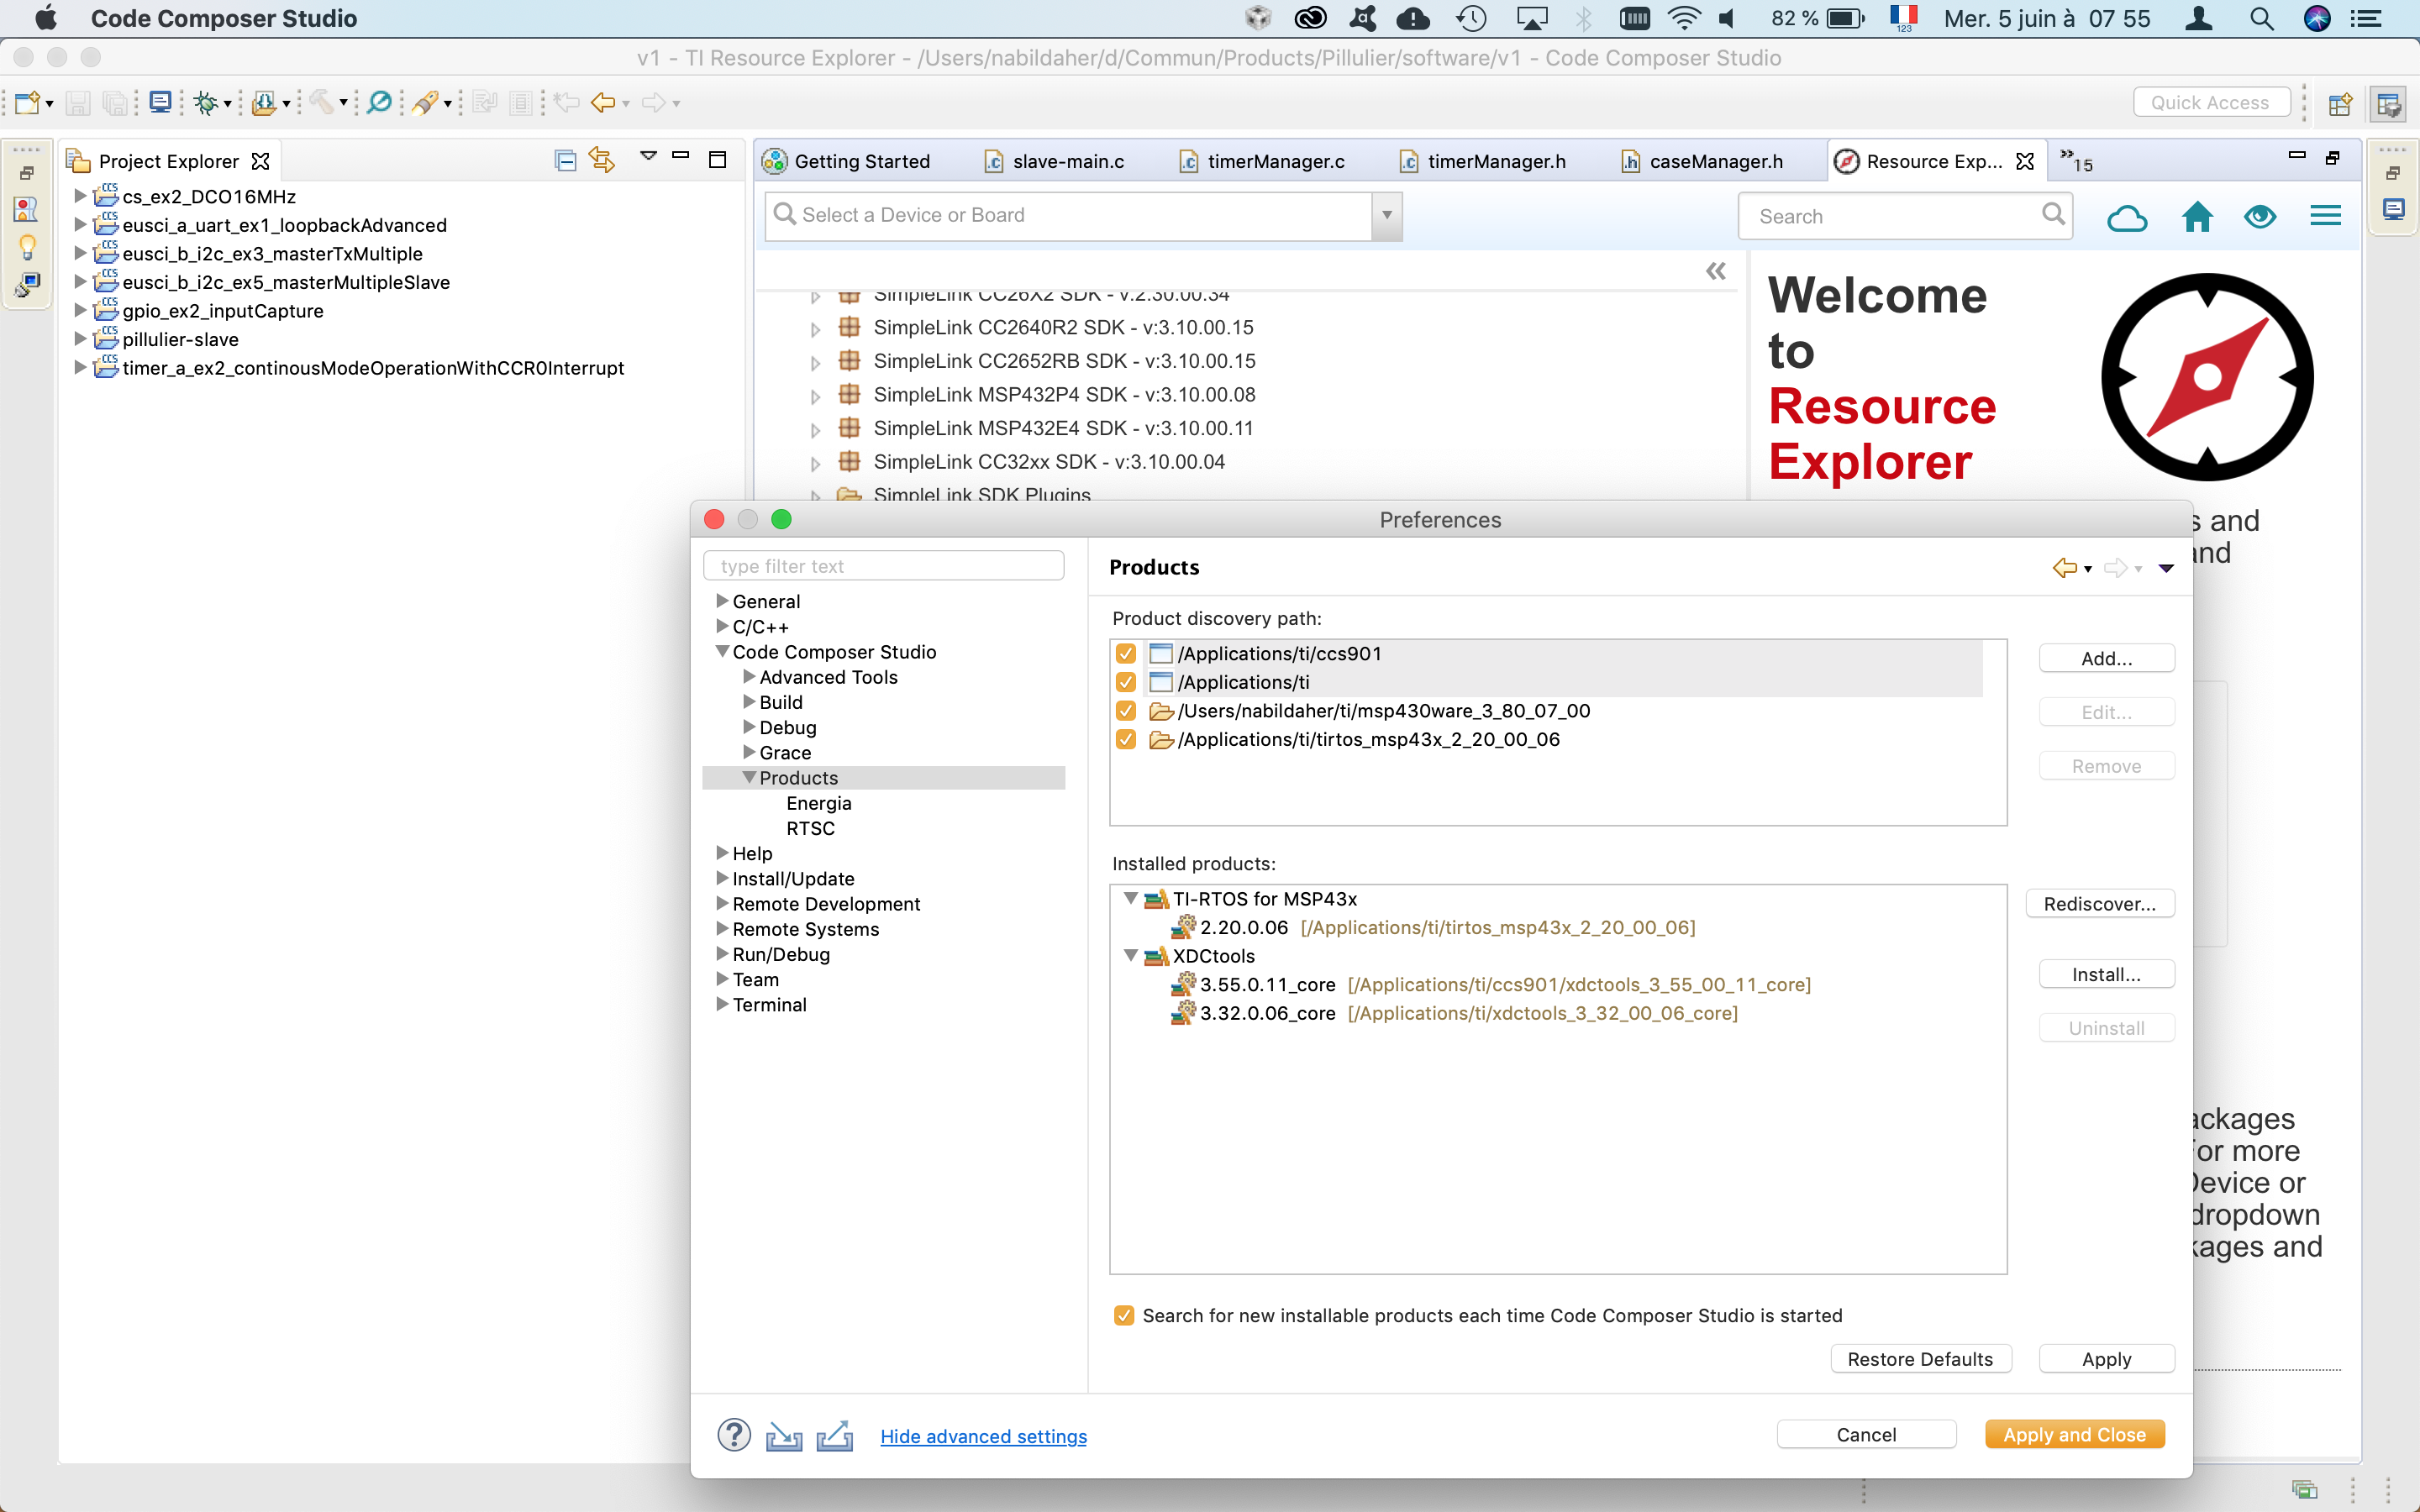
Task: Uncheck the /Applications/ti/ccs901 discovery path
Action: [x=1125, y=653]
